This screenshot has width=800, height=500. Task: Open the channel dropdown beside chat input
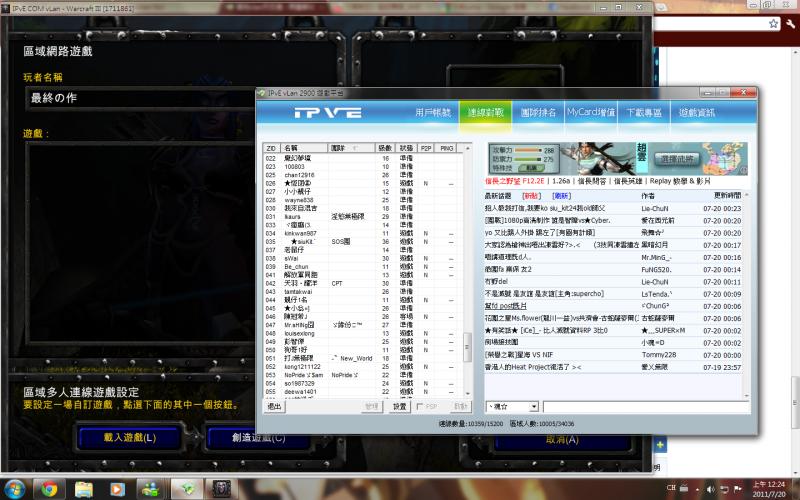(534, 407)
